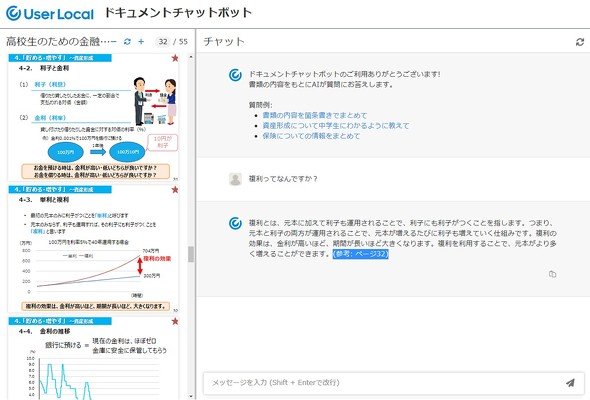Select example question about 資産形成 for 中学生
This screenshot has width=590, height=400.
pos(336,125)
